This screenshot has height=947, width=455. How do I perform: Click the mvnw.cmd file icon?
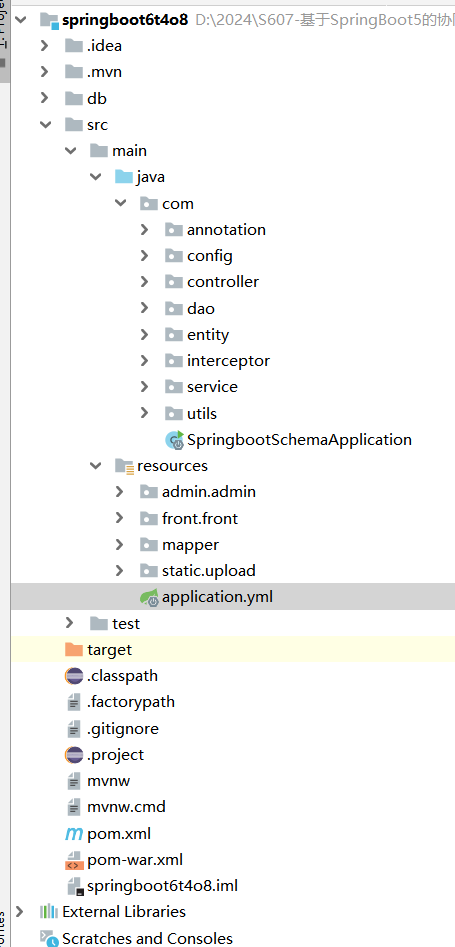pos(74,807)
